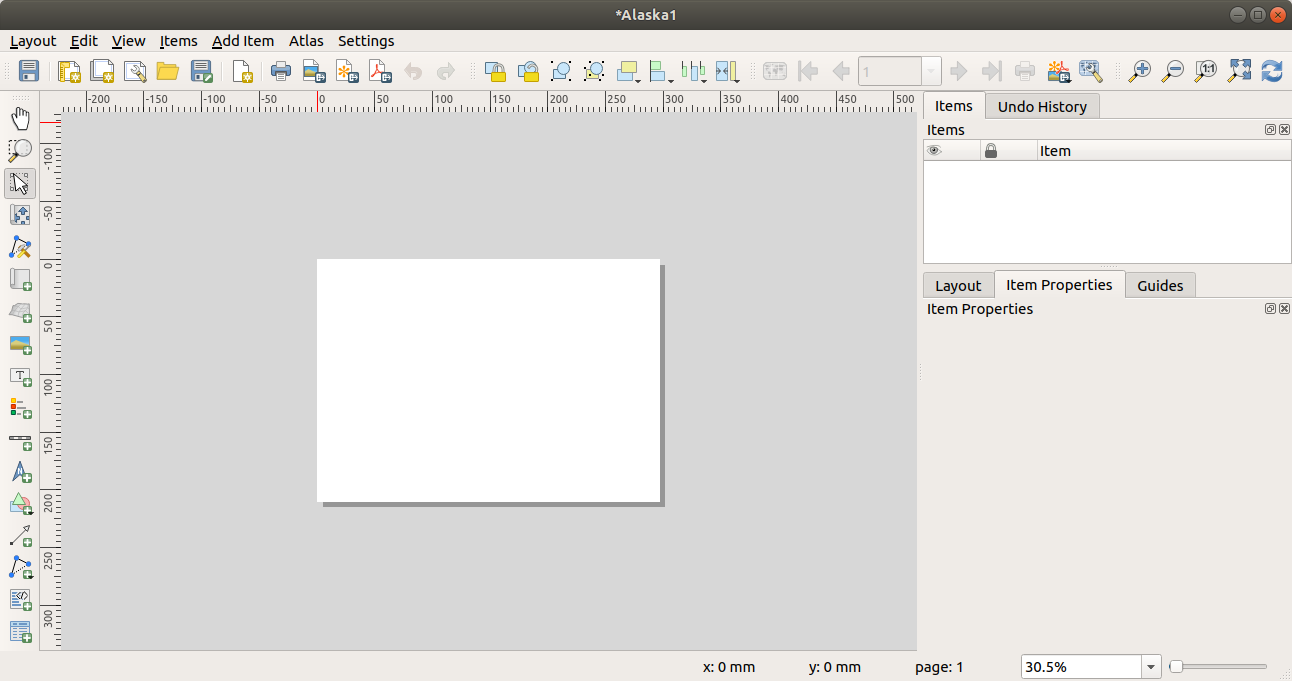
Task: Switch to the Guides tab
Action: pyautogui.click(x=1160, y=286)
